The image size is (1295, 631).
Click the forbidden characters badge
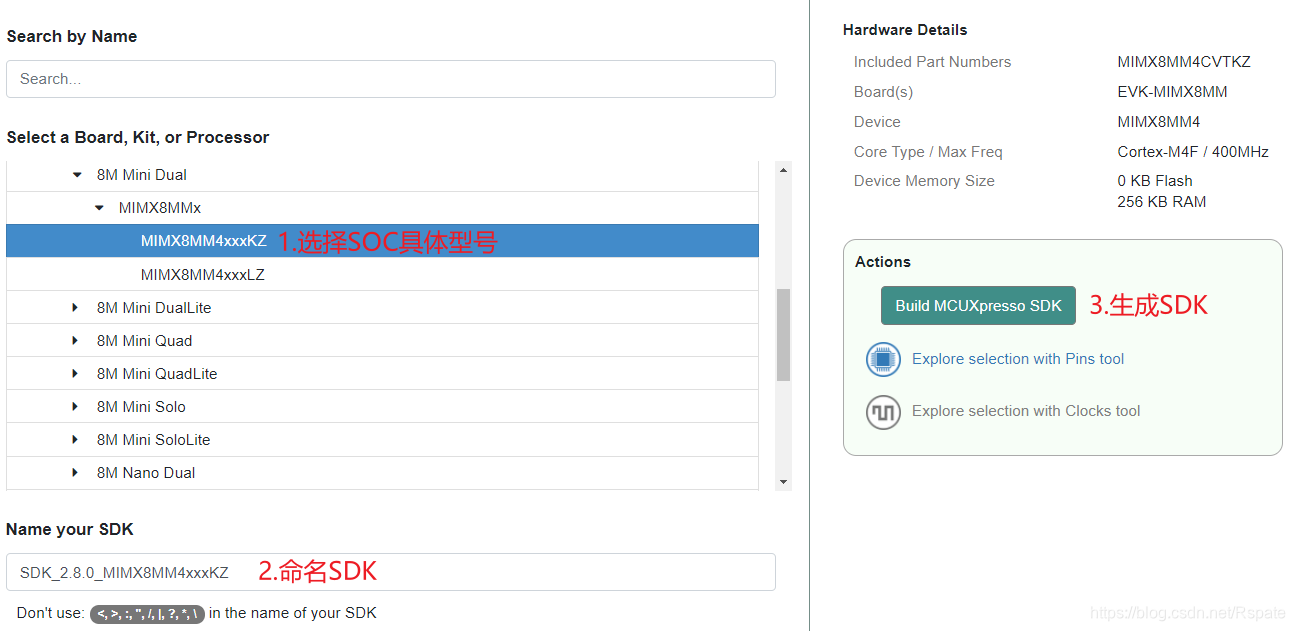[147, 614]
